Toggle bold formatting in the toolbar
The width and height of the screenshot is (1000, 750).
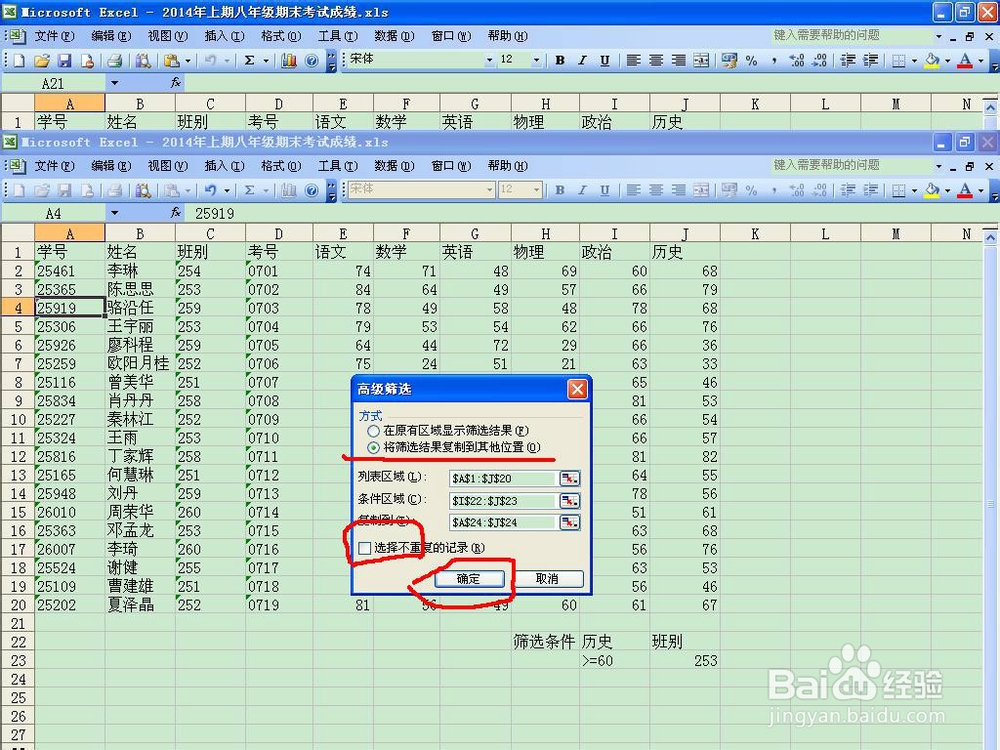558,190
